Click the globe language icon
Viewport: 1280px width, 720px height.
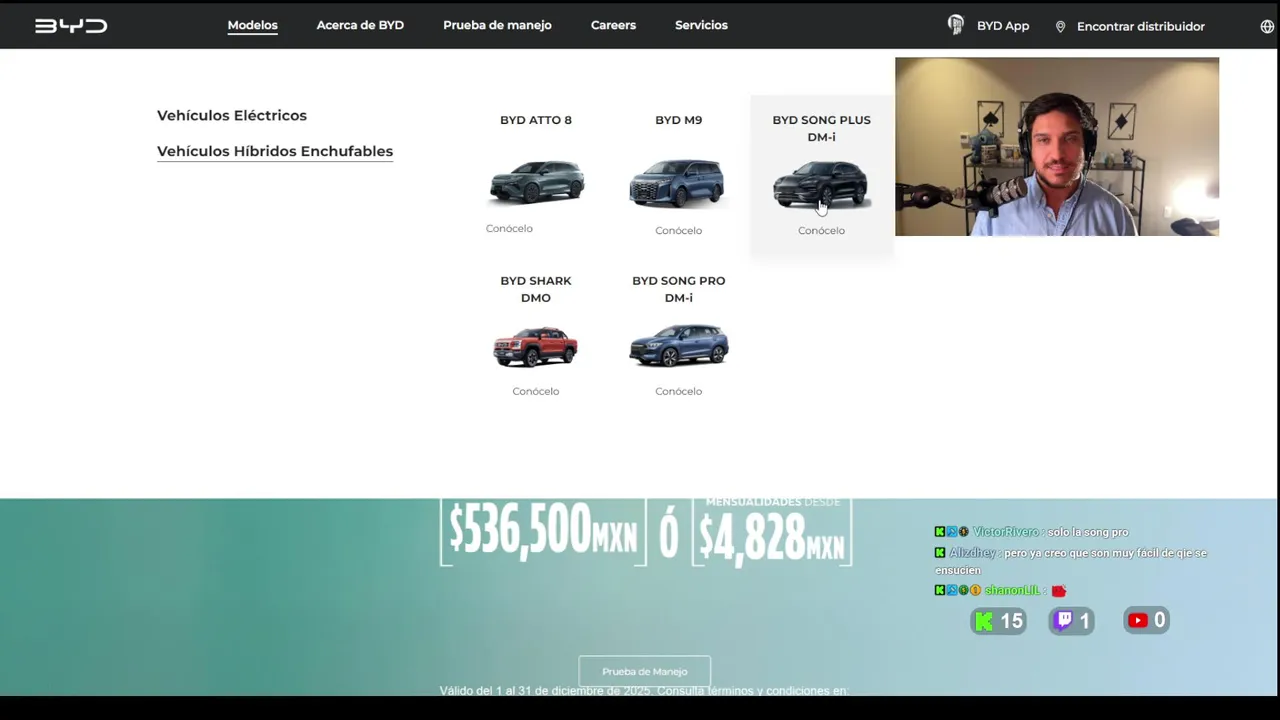coord(1267,27)
